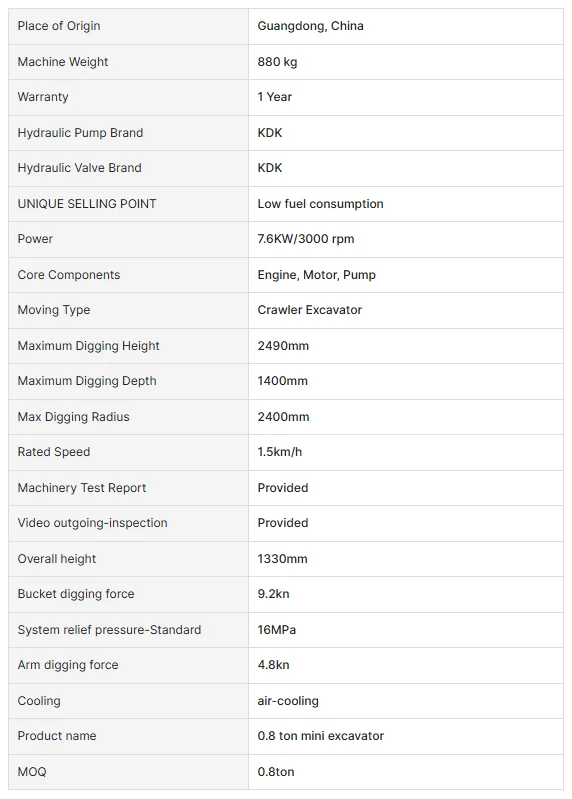The image size is (572, 799).
Task: Select the Low fuel consumption text
Action: (x=320, y=204)
